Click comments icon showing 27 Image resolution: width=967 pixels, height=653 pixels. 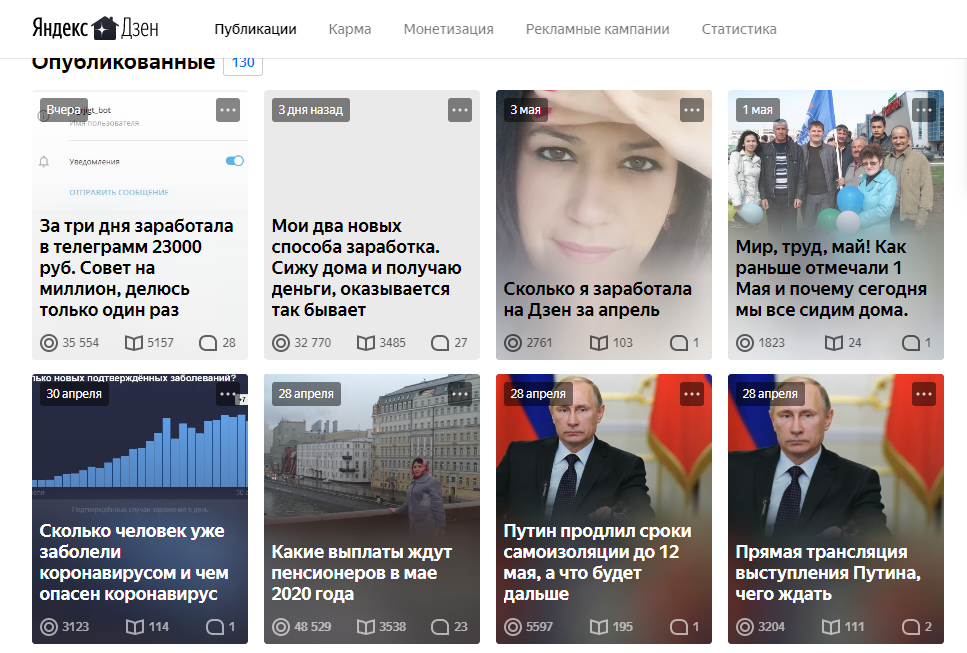tap(440, 343)
